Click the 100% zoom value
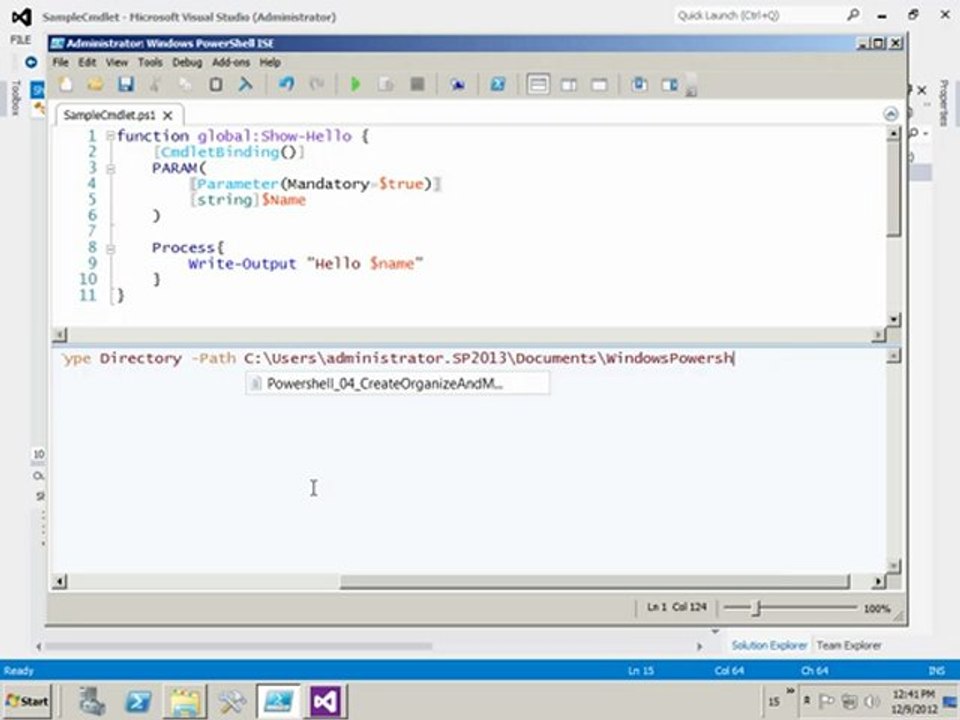This screenshot has height=720, width=960. [876, 609]
